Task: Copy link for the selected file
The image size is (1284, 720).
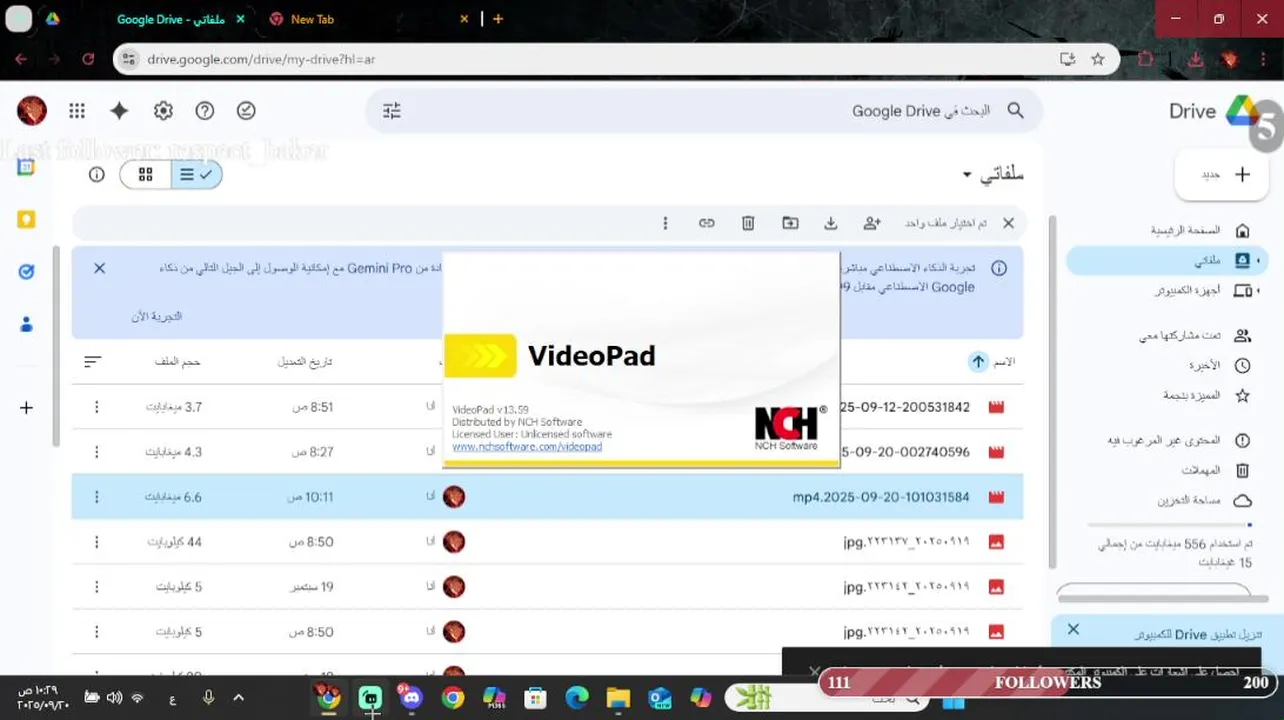Action: point(707,223)
